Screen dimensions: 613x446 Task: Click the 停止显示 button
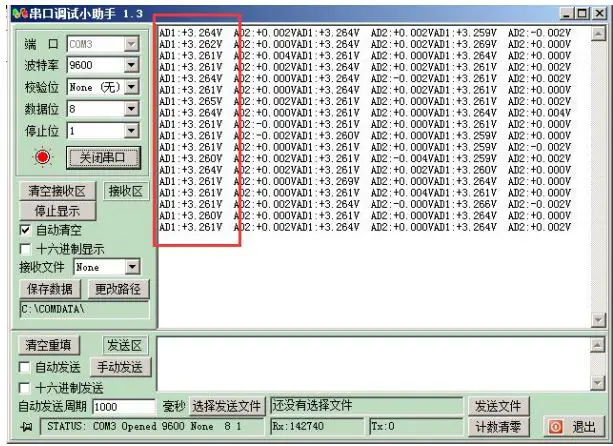pos(57,211)
